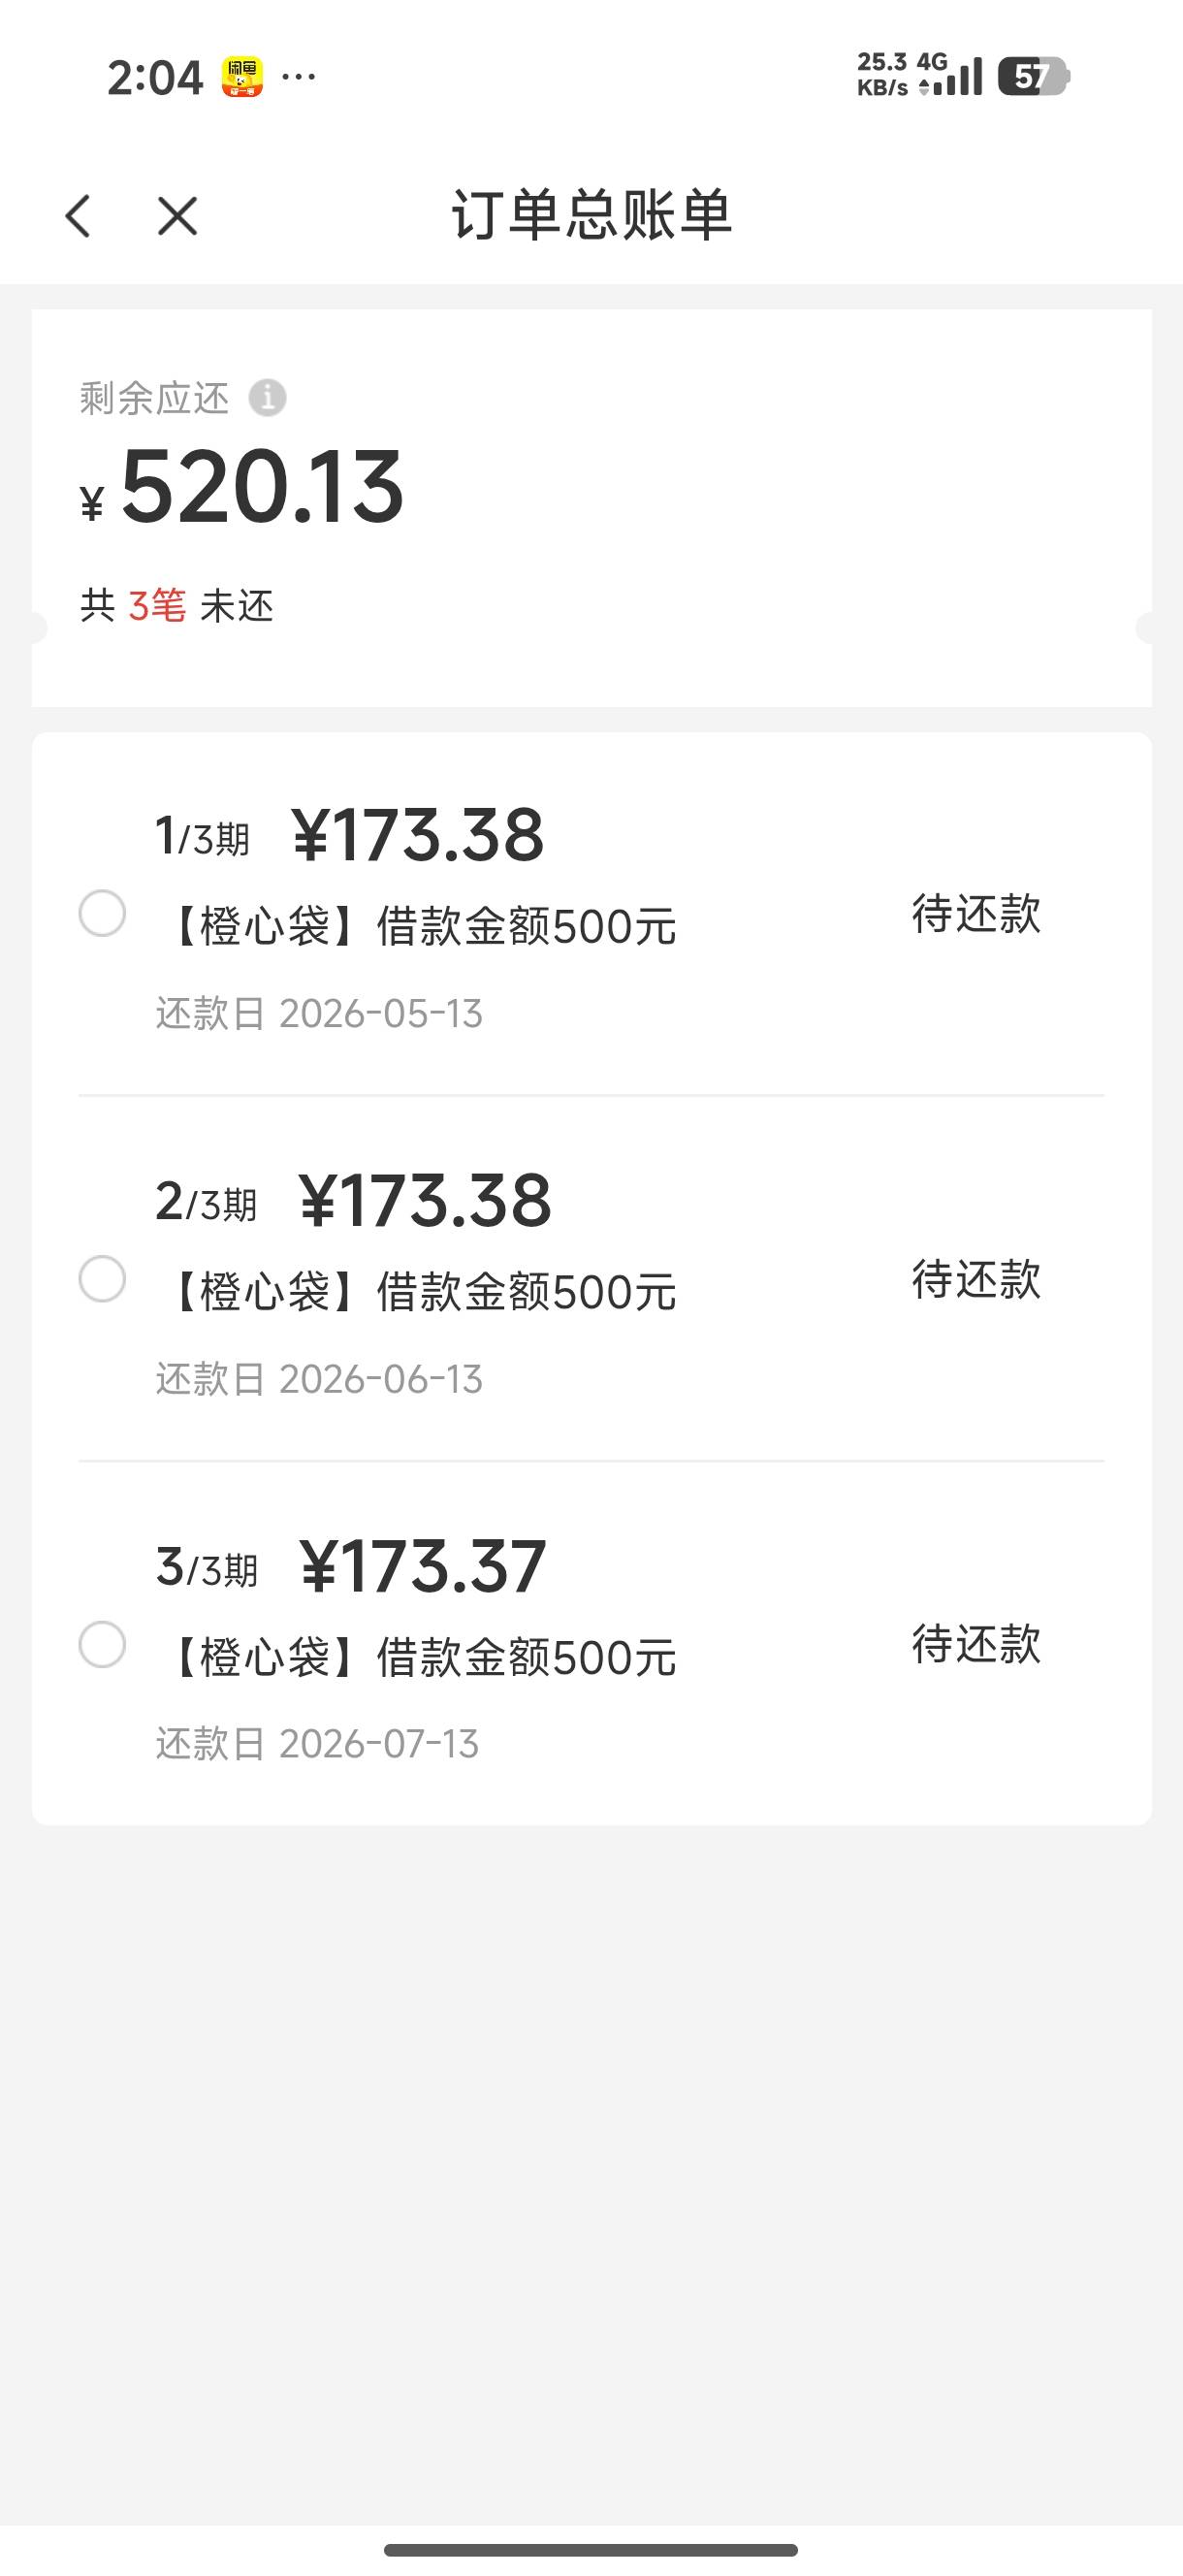Tap the clock time in status bar
1183x2576 pixels.
(x=155, y=78)
